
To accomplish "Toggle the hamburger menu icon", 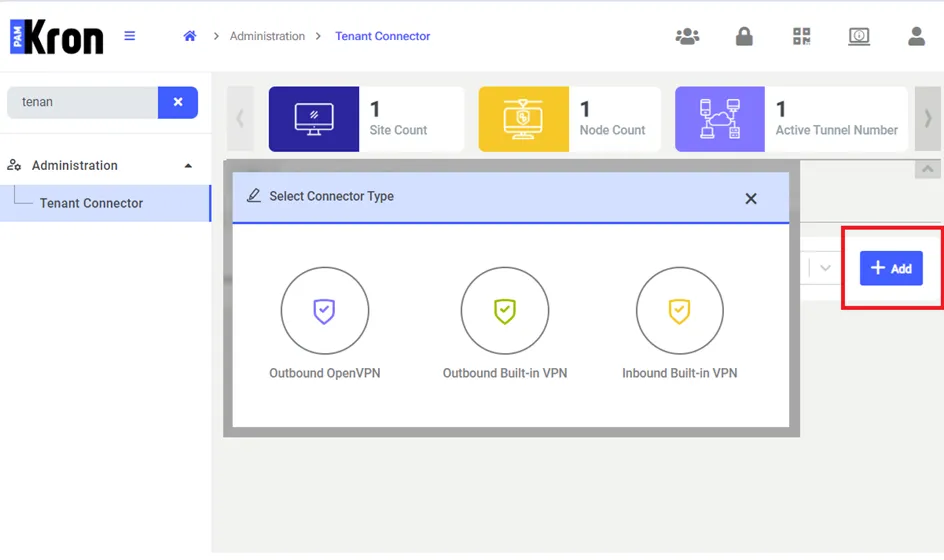I will 129,36.
